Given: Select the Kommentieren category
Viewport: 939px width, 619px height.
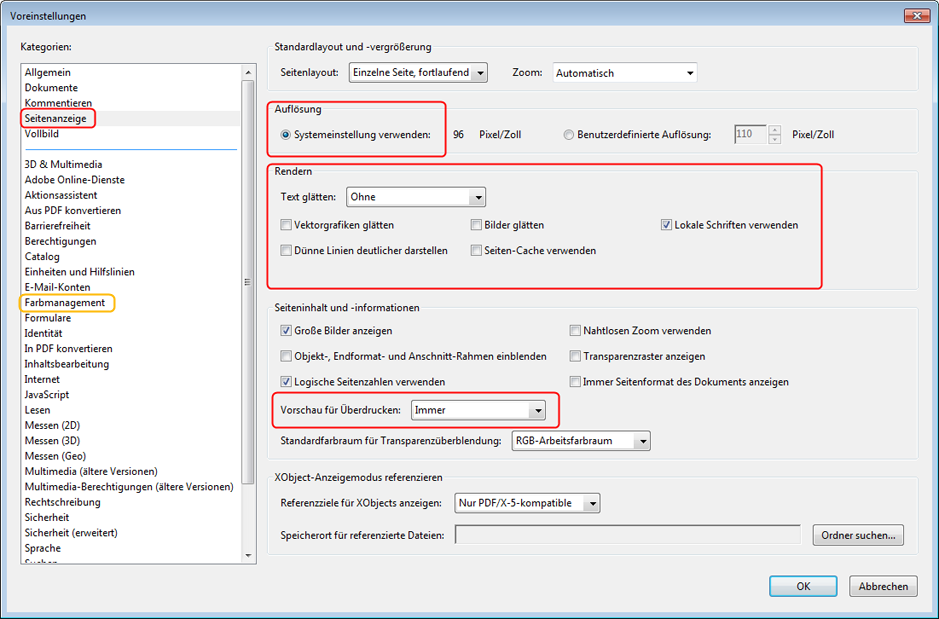Looking at the screenshot, I should (x=58, y=103).
